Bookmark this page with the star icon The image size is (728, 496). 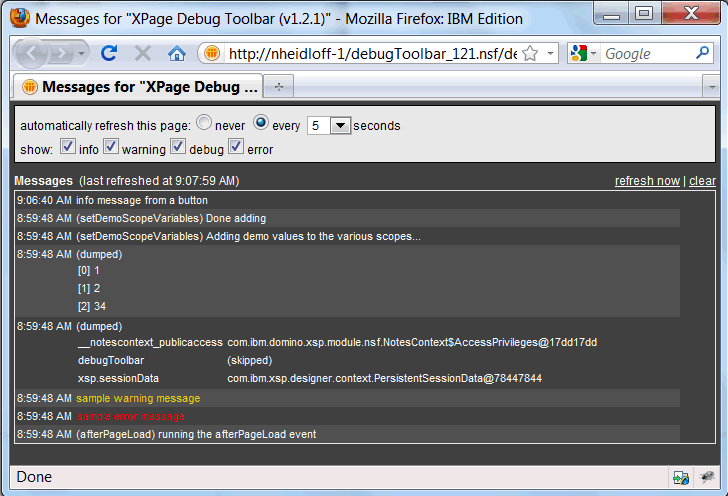(530, 54)
